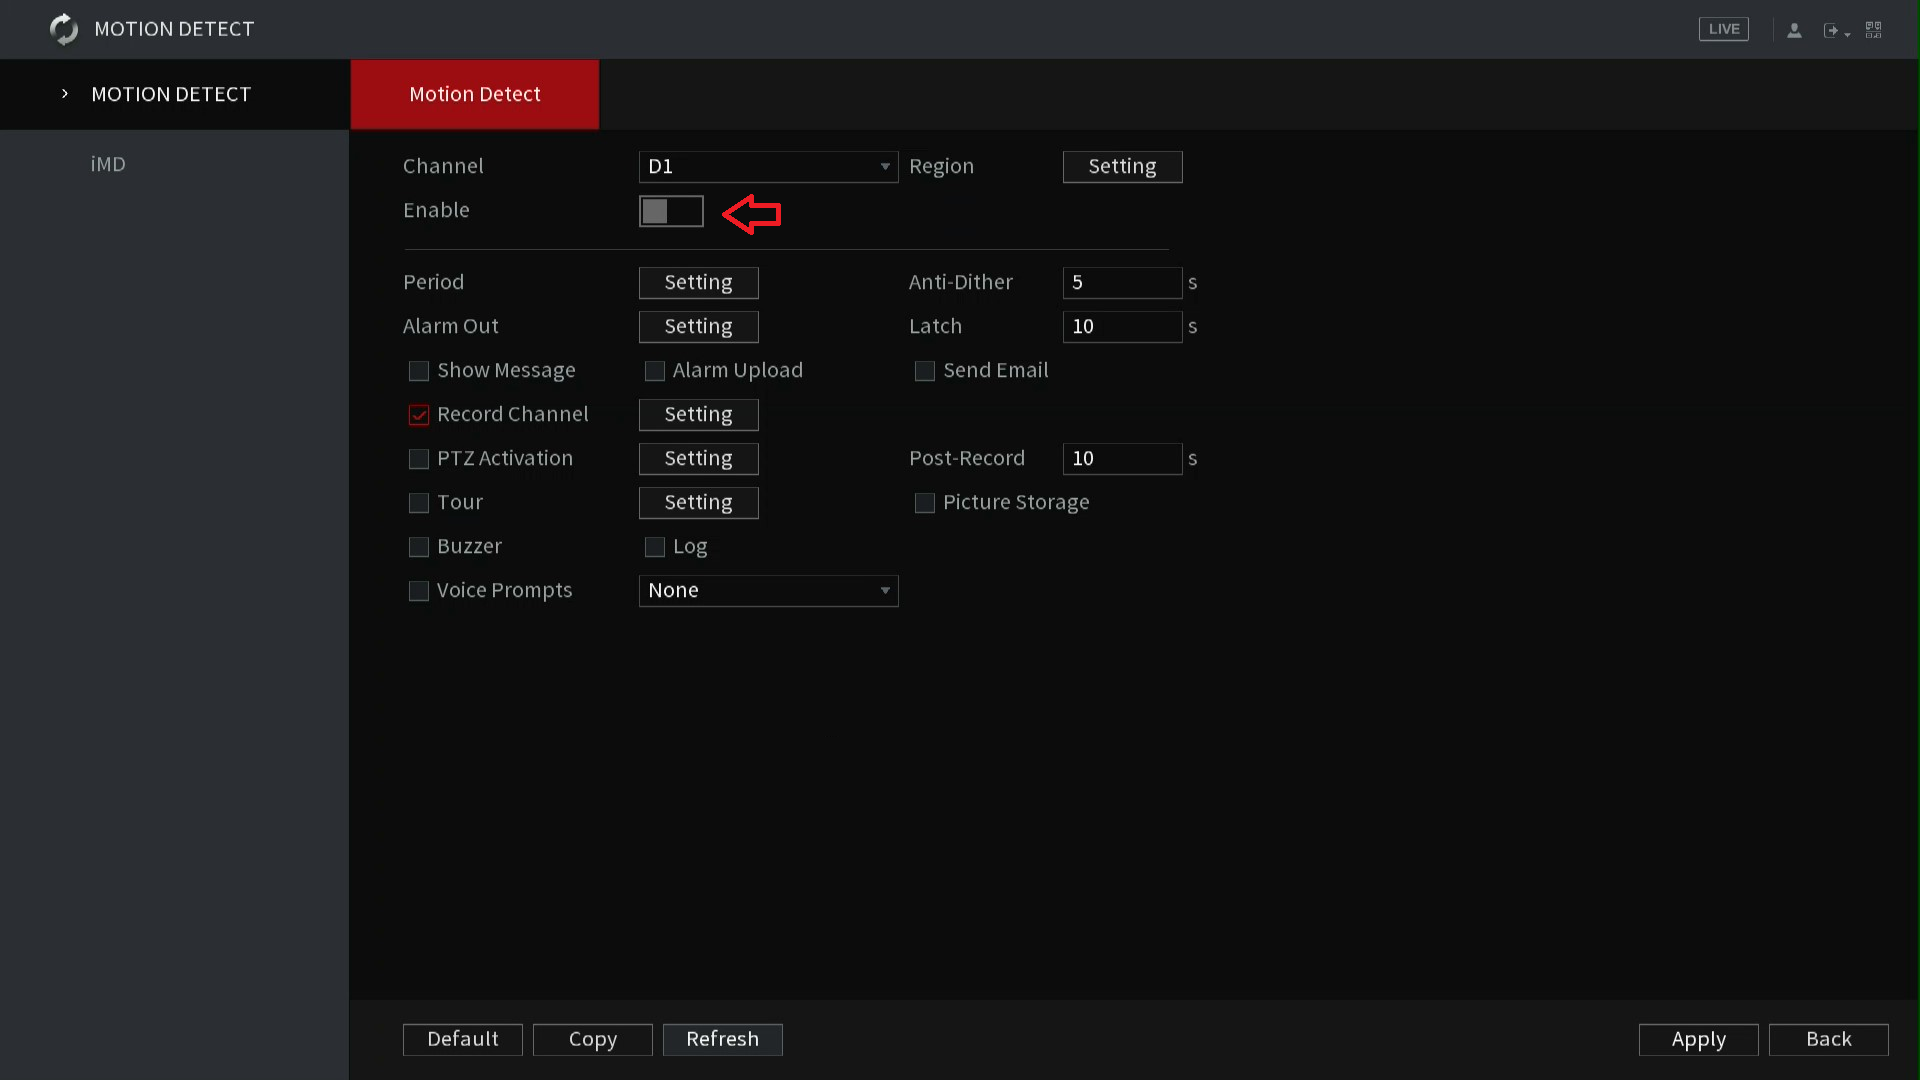
Task: Open the Region Setting dialog
Action: (1122, 166)
